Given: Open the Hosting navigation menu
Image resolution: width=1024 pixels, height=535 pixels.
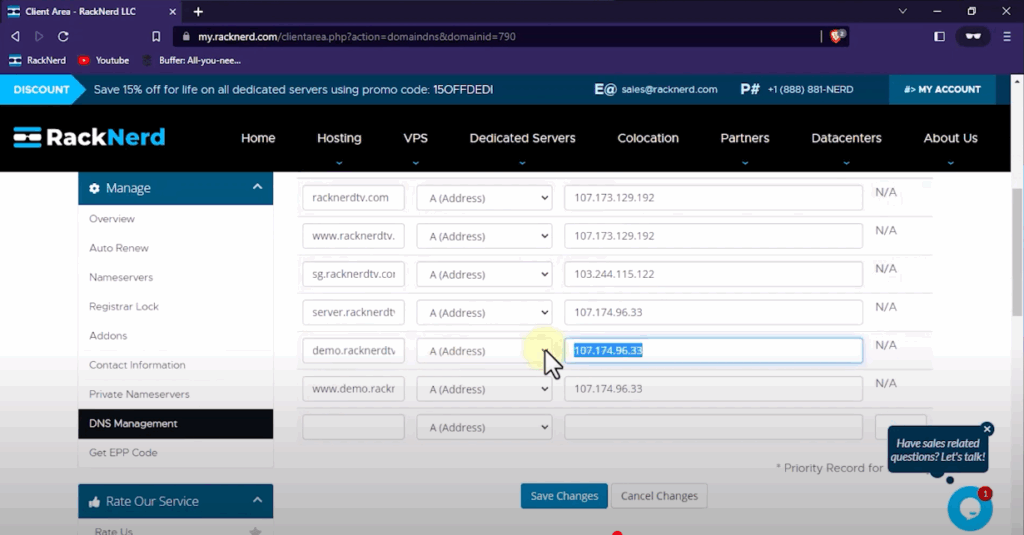Looking at the screenshot, I should click(339, 138).
